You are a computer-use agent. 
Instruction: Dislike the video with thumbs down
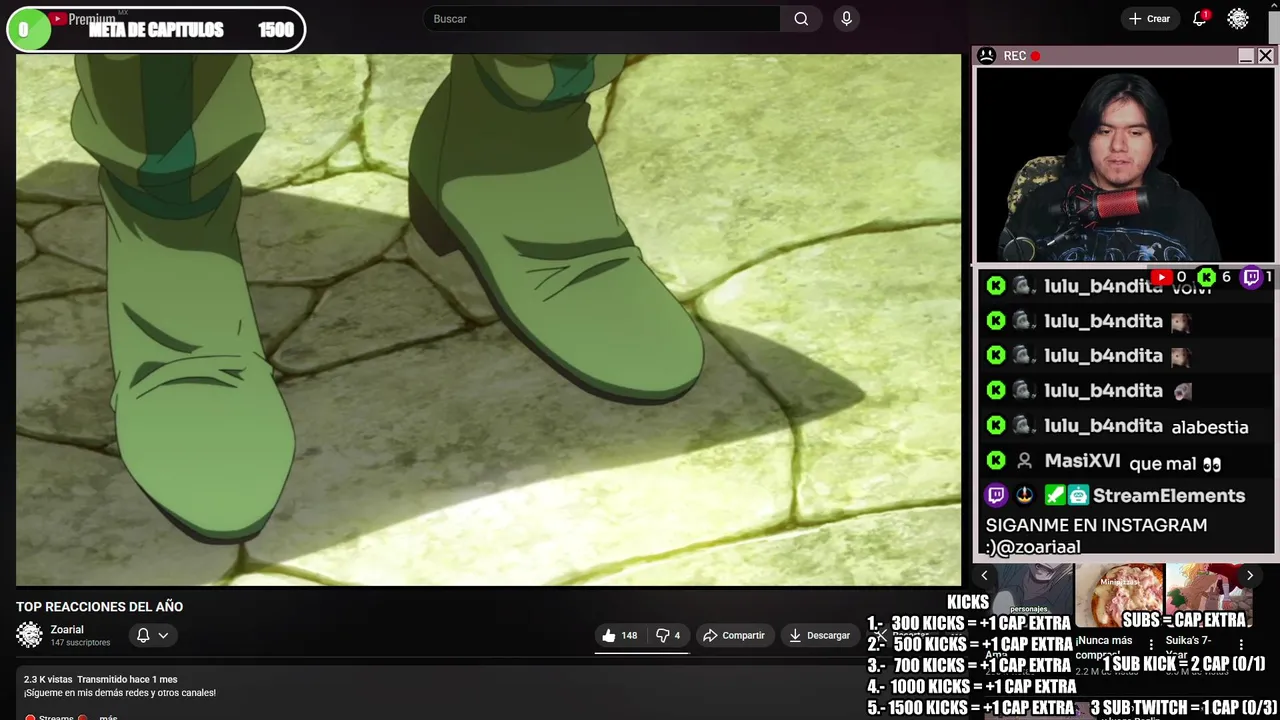coord(667,635)
